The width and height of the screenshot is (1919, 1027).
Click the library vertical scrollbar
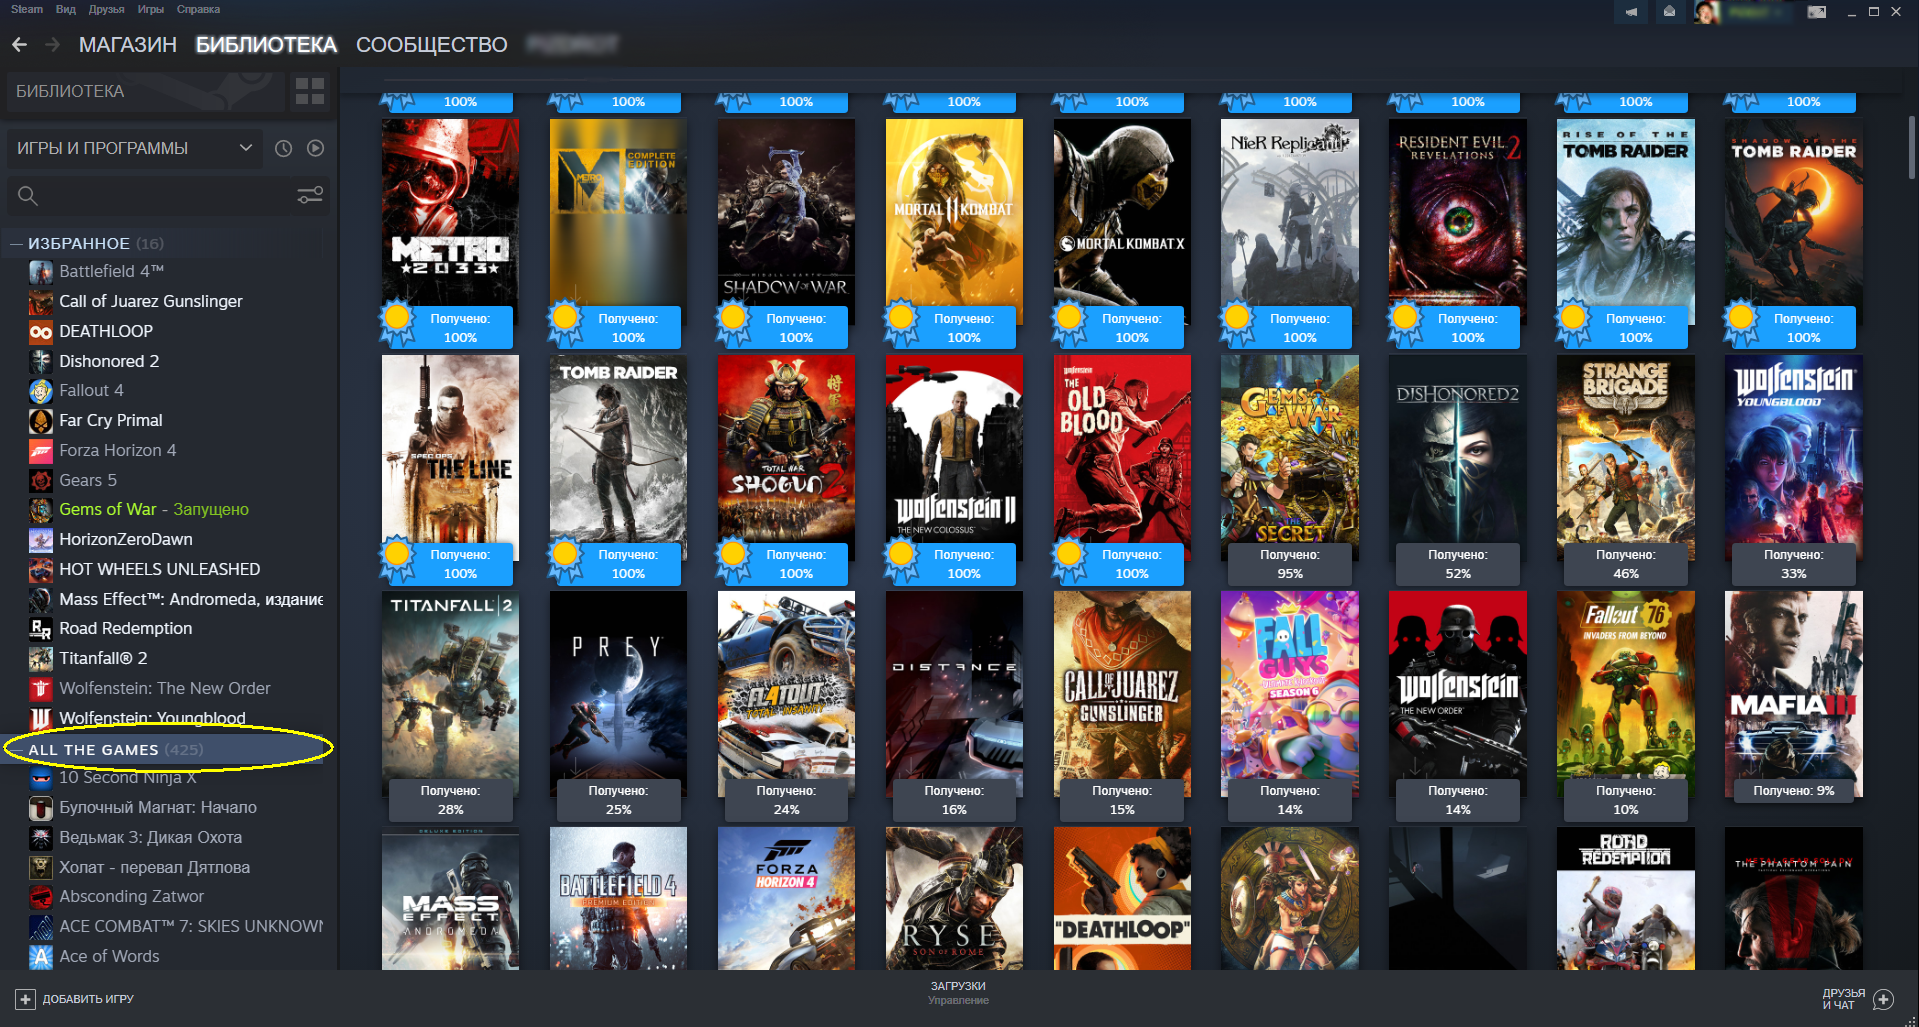(1911, 148)
